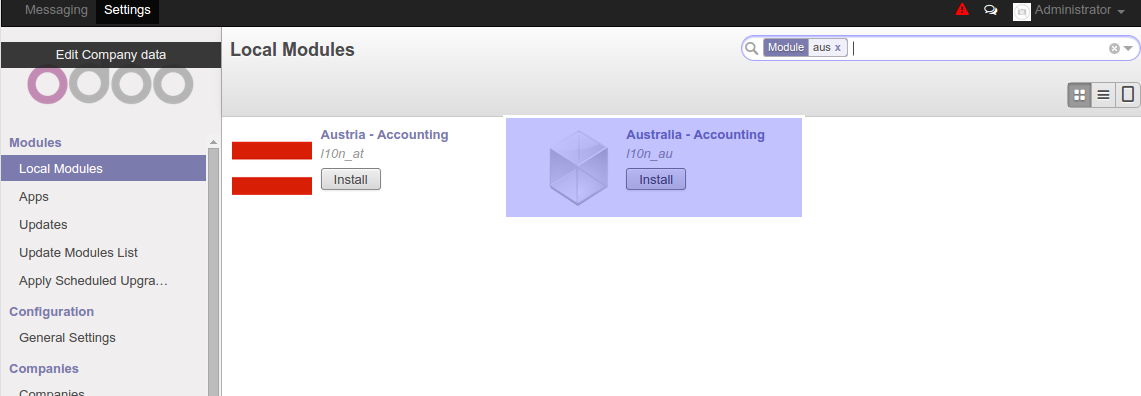The image size is (1141, 396).
Task: Open the red warning alert icon
Action: pyautogui.click(x=962, y=10)
